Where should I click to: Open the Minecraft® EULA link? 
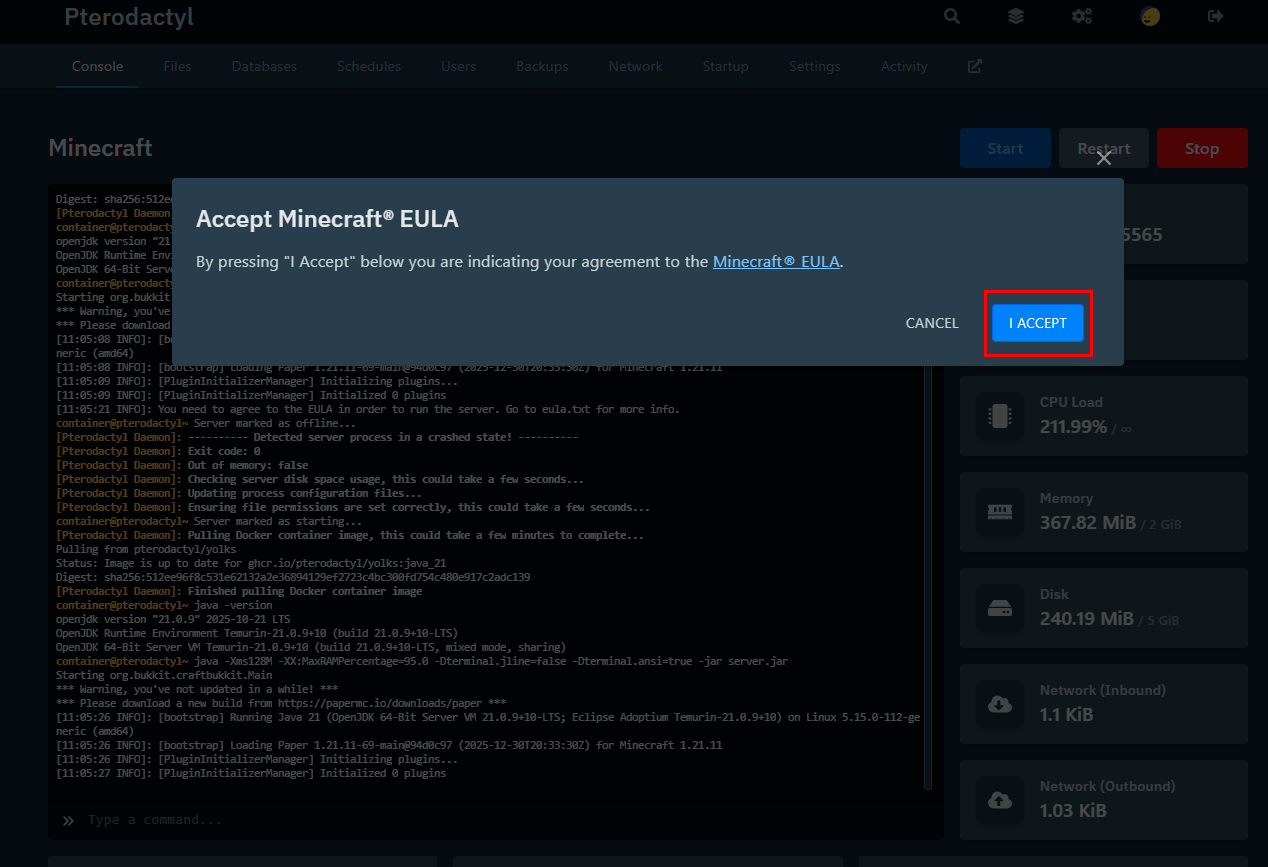(776, 262)
